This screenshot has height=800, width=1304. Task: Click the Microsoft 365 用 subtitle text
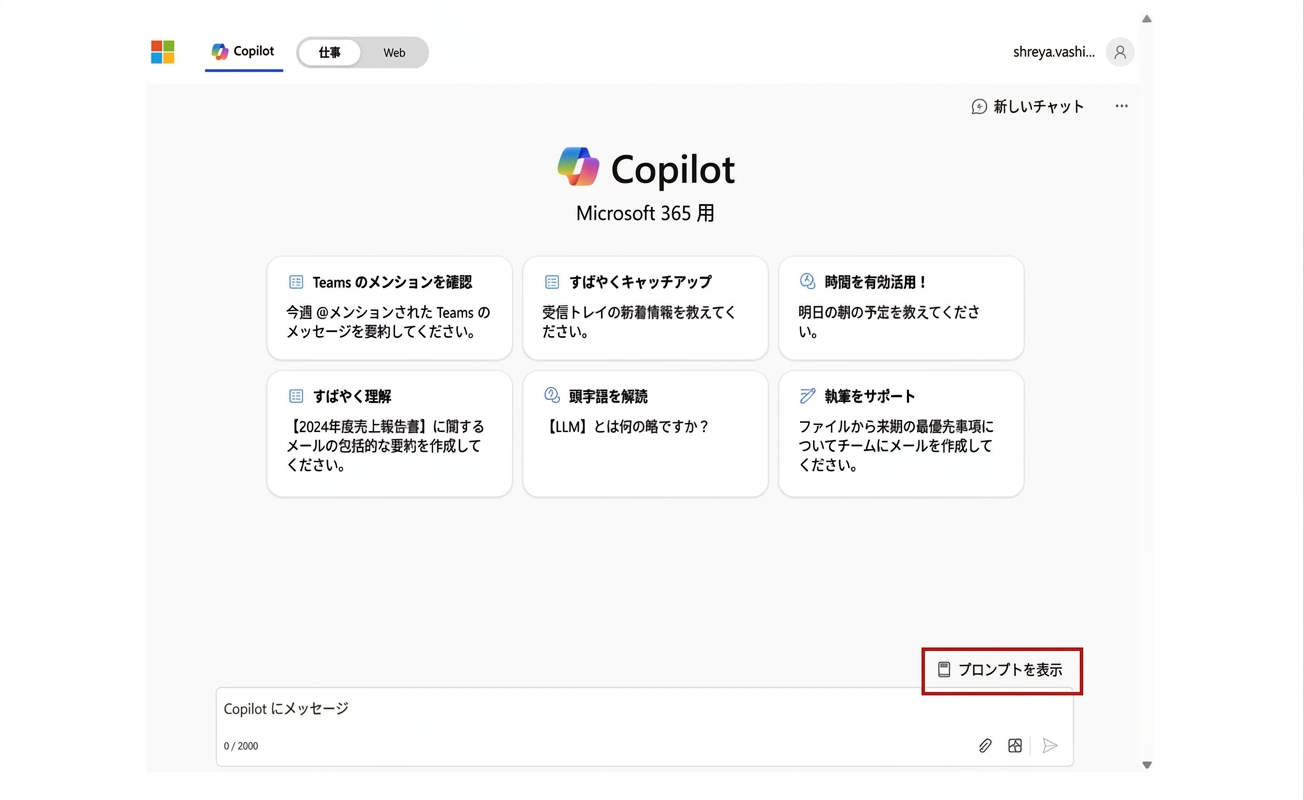tap(645, 213)
